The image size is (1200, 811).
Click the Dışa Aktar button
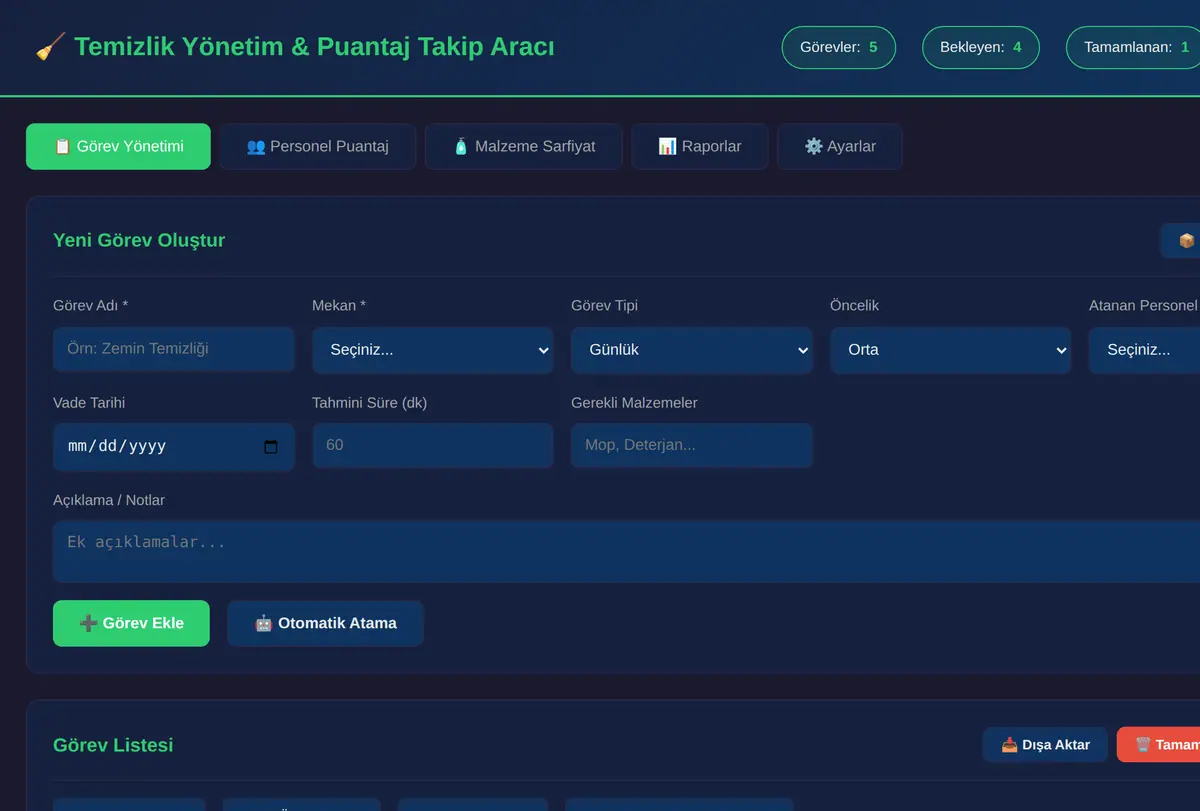click(1045, 745)
